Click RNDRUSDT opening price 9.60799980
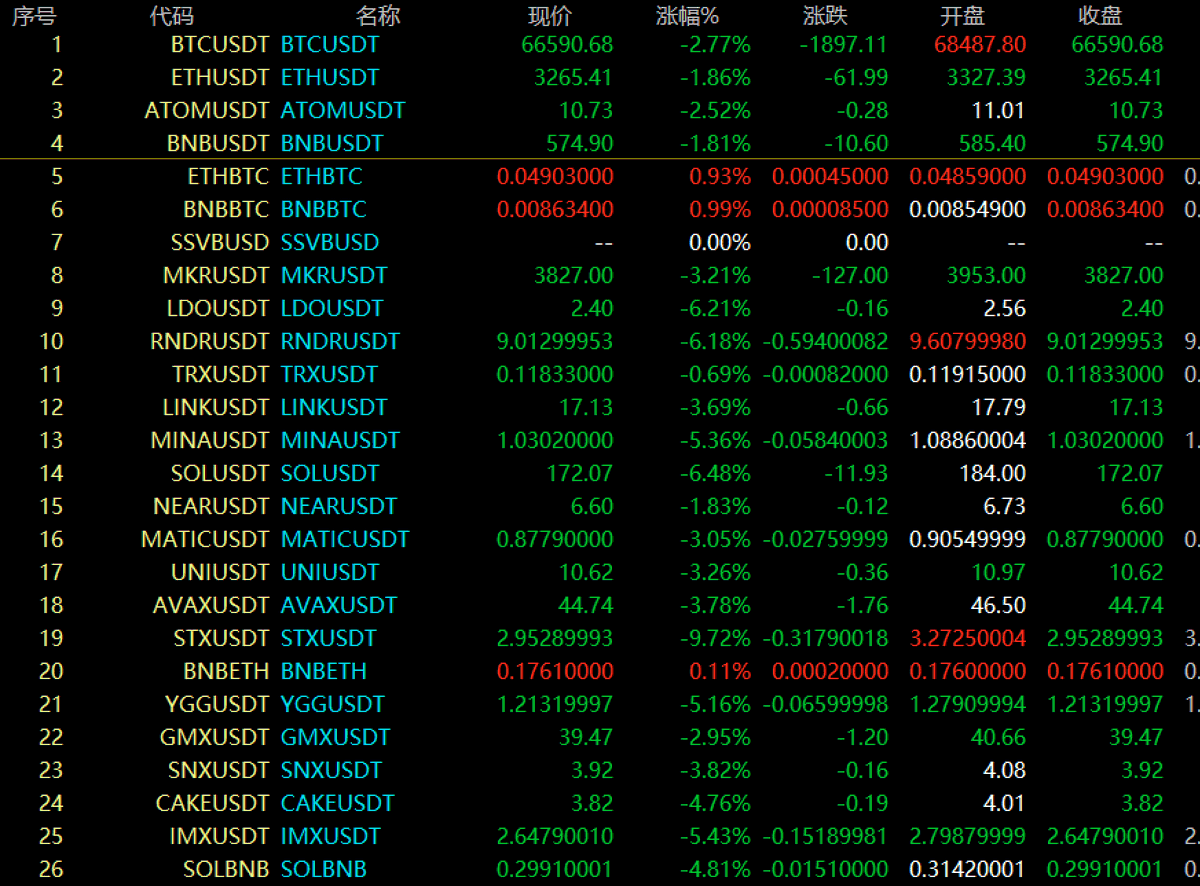The width and height of the screenshot is (1200, 886). coord(968,341)
